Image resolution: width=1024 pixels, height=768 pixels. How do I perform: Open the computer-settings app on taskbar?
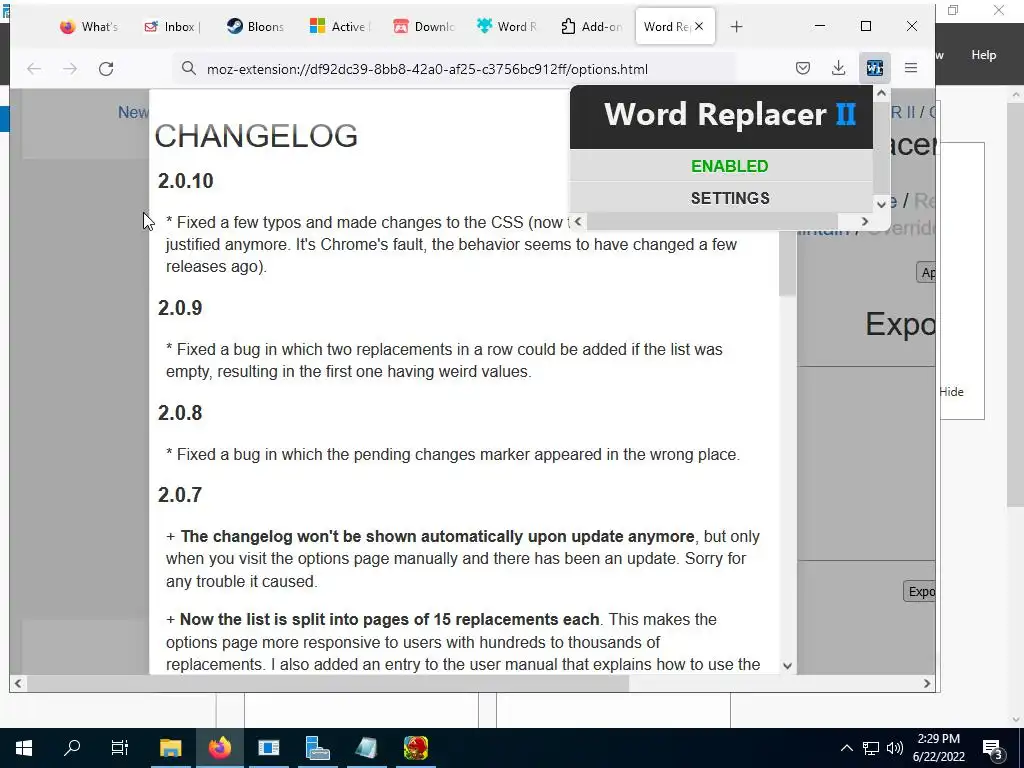(317, 748)
